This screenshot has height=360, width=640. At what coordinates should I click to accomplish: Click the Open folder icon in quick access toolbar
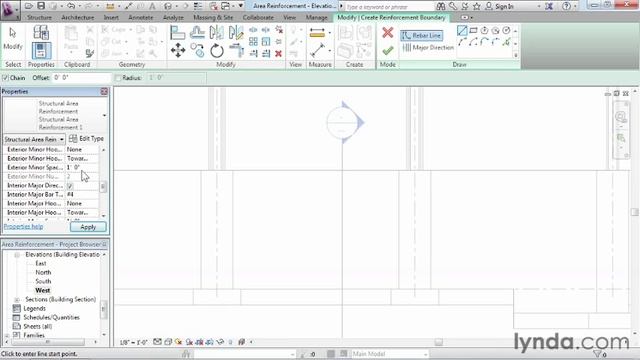pyautogui.click(x=29, y=6)
